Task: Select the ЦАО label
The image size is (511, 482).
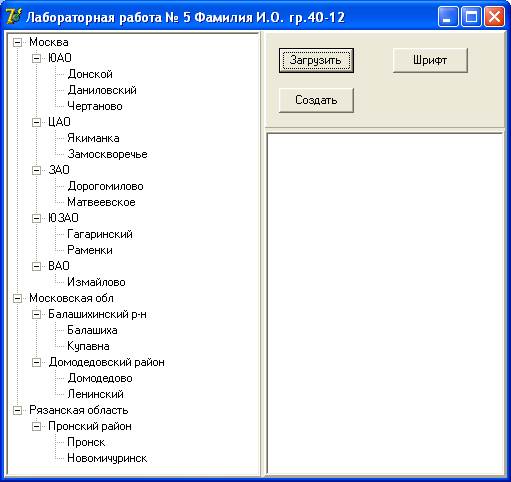Action: pyautogui.click(x=59, y=122)
